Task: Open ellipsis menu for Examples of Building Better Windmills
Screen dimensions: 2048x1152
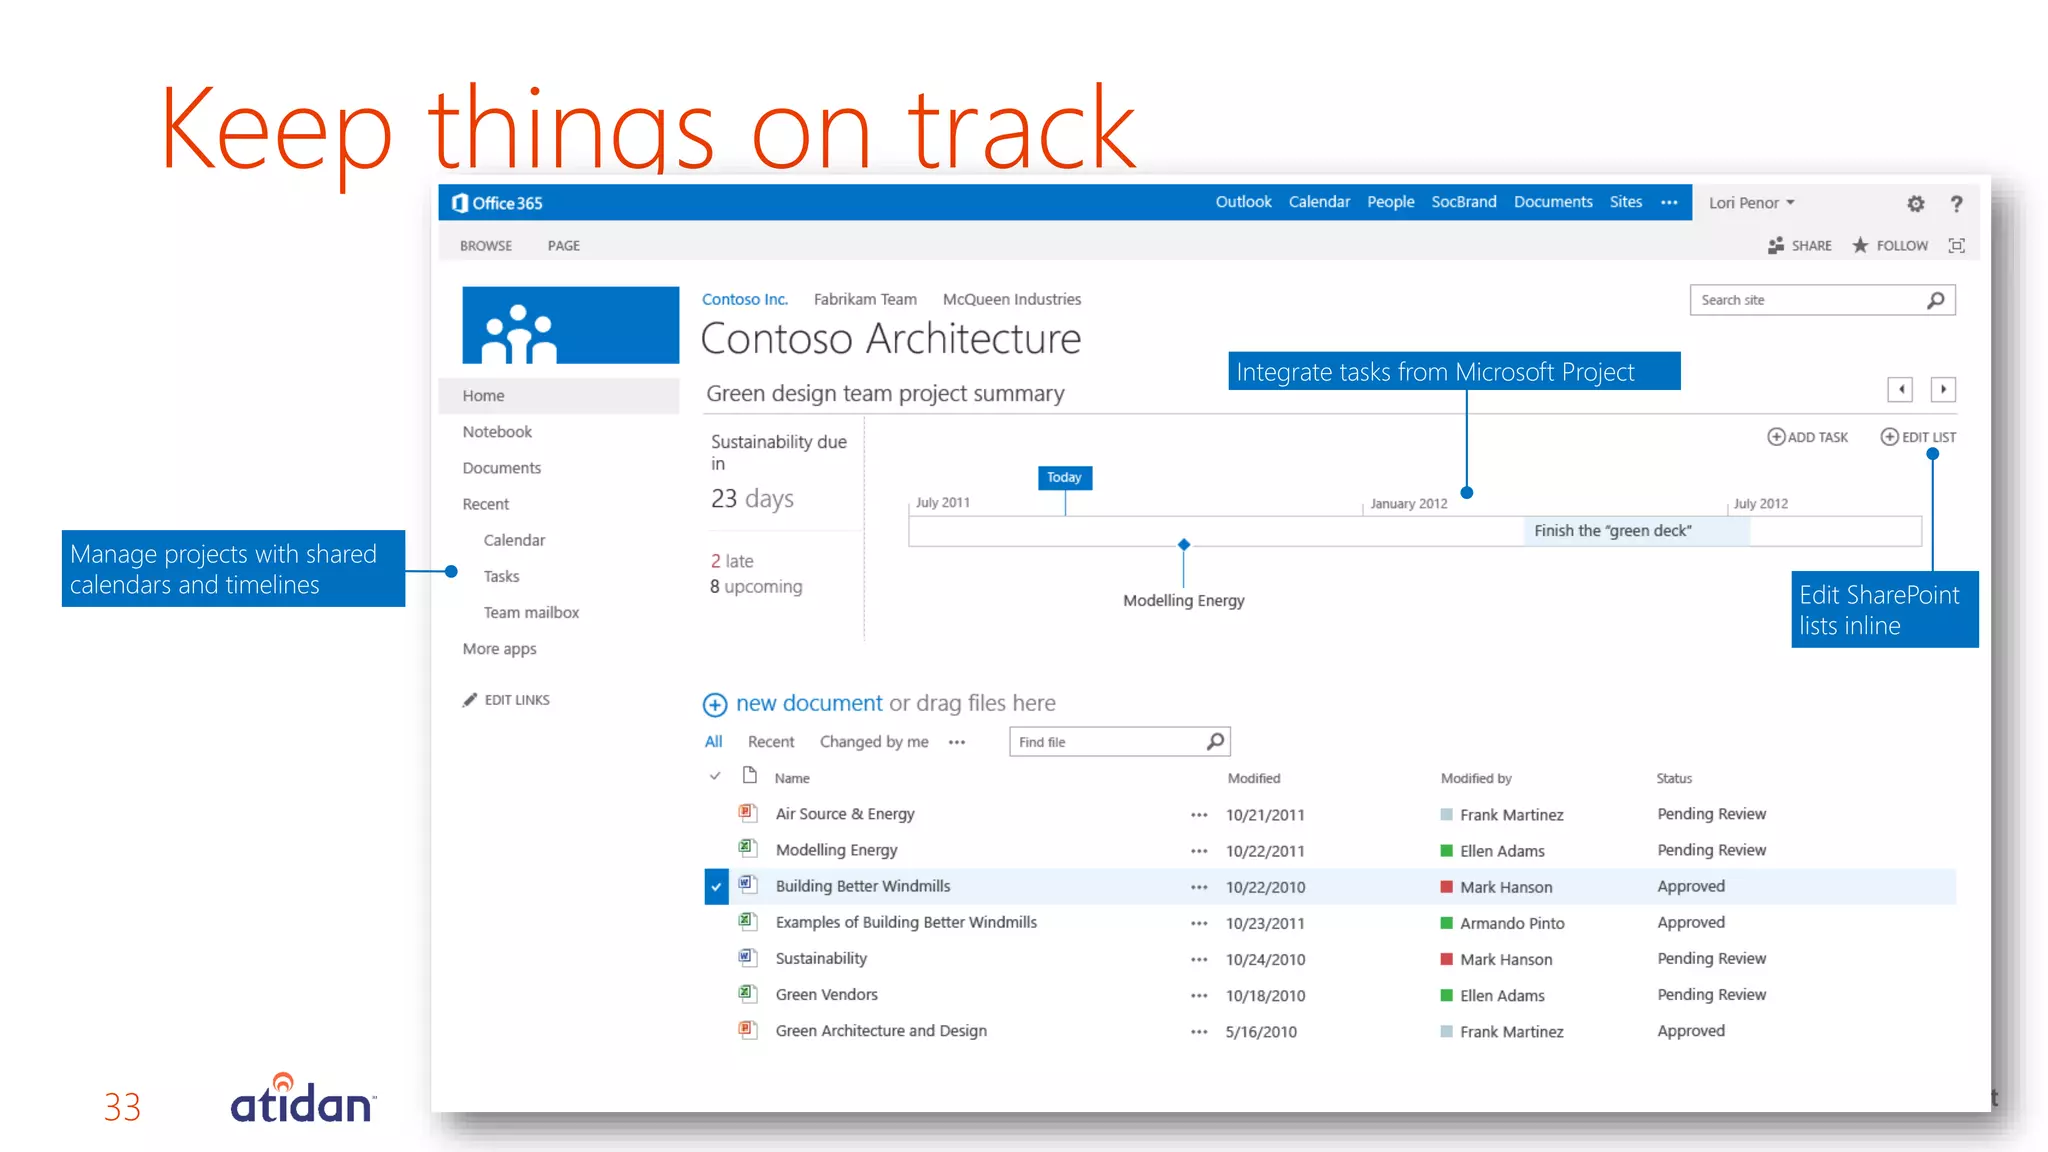Action: 1199,923
